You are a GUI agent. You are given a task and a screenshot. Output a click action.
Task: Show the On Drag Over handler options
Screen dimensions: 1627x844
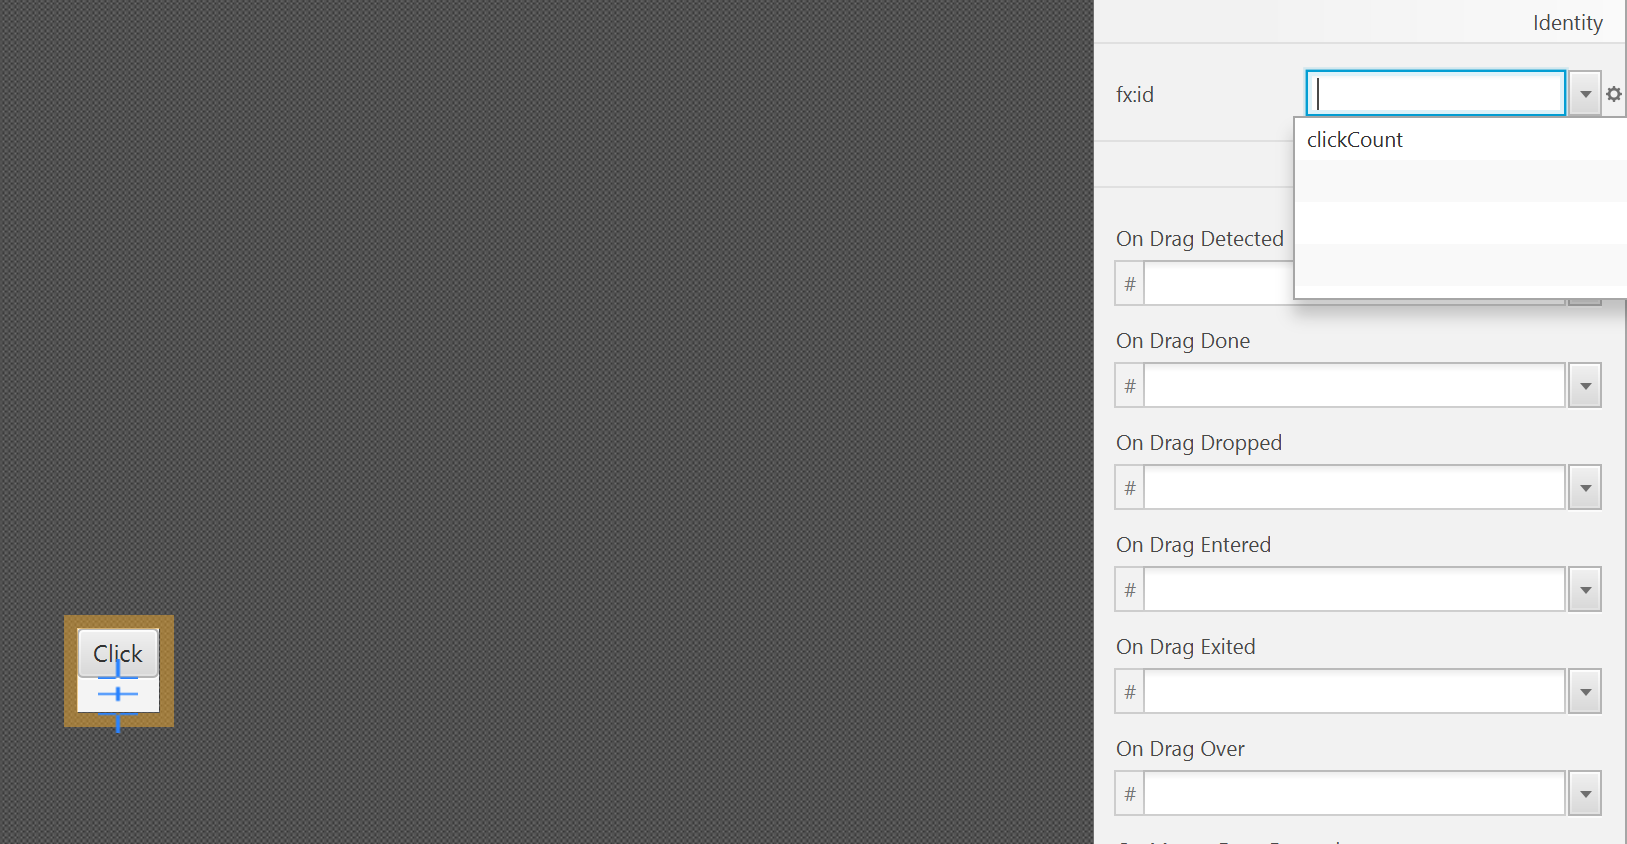1585,794
